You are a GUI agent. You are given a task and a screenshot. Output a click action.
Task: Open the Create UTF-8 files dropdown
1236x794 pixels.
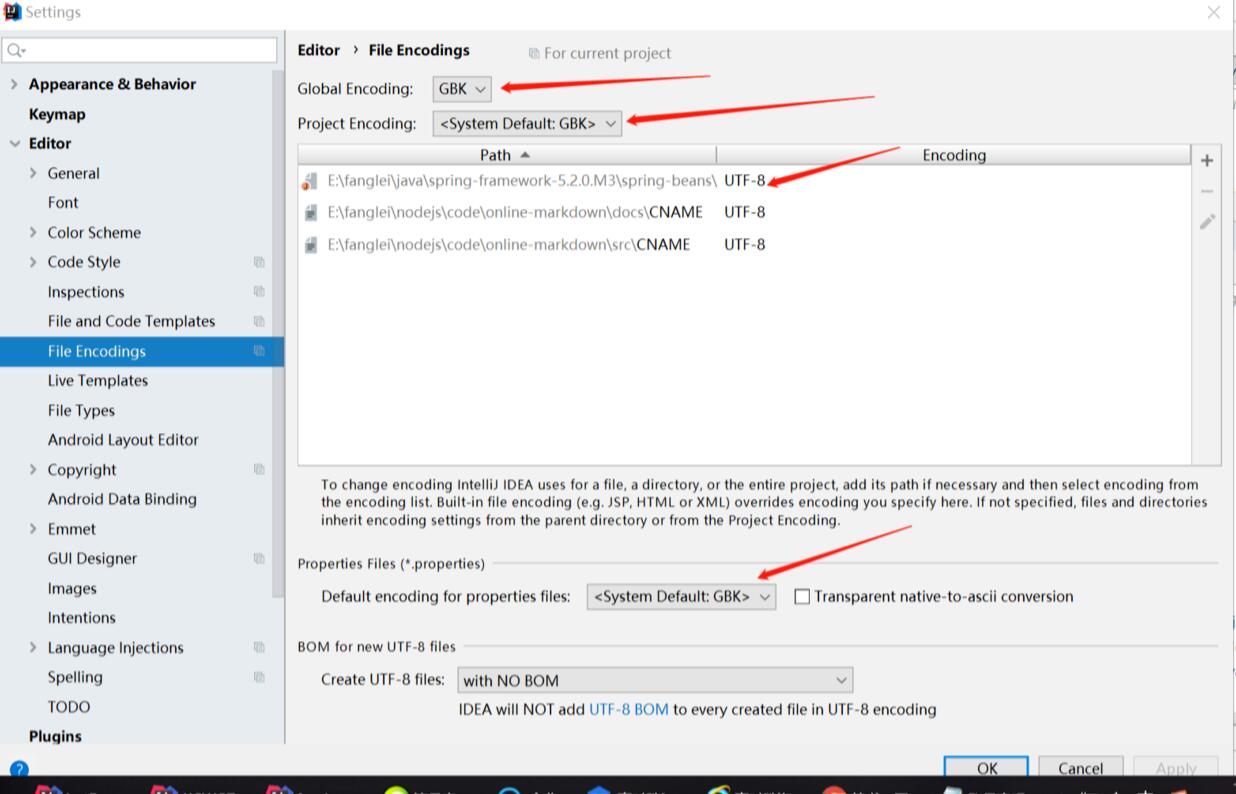click(655, 680)
